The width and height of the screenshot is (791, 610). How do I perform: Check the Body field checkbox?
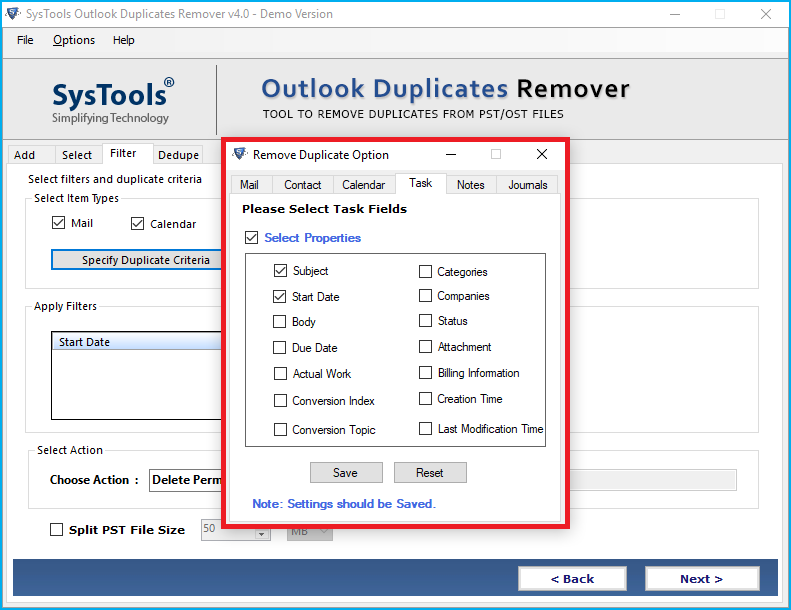pos(279,322)
